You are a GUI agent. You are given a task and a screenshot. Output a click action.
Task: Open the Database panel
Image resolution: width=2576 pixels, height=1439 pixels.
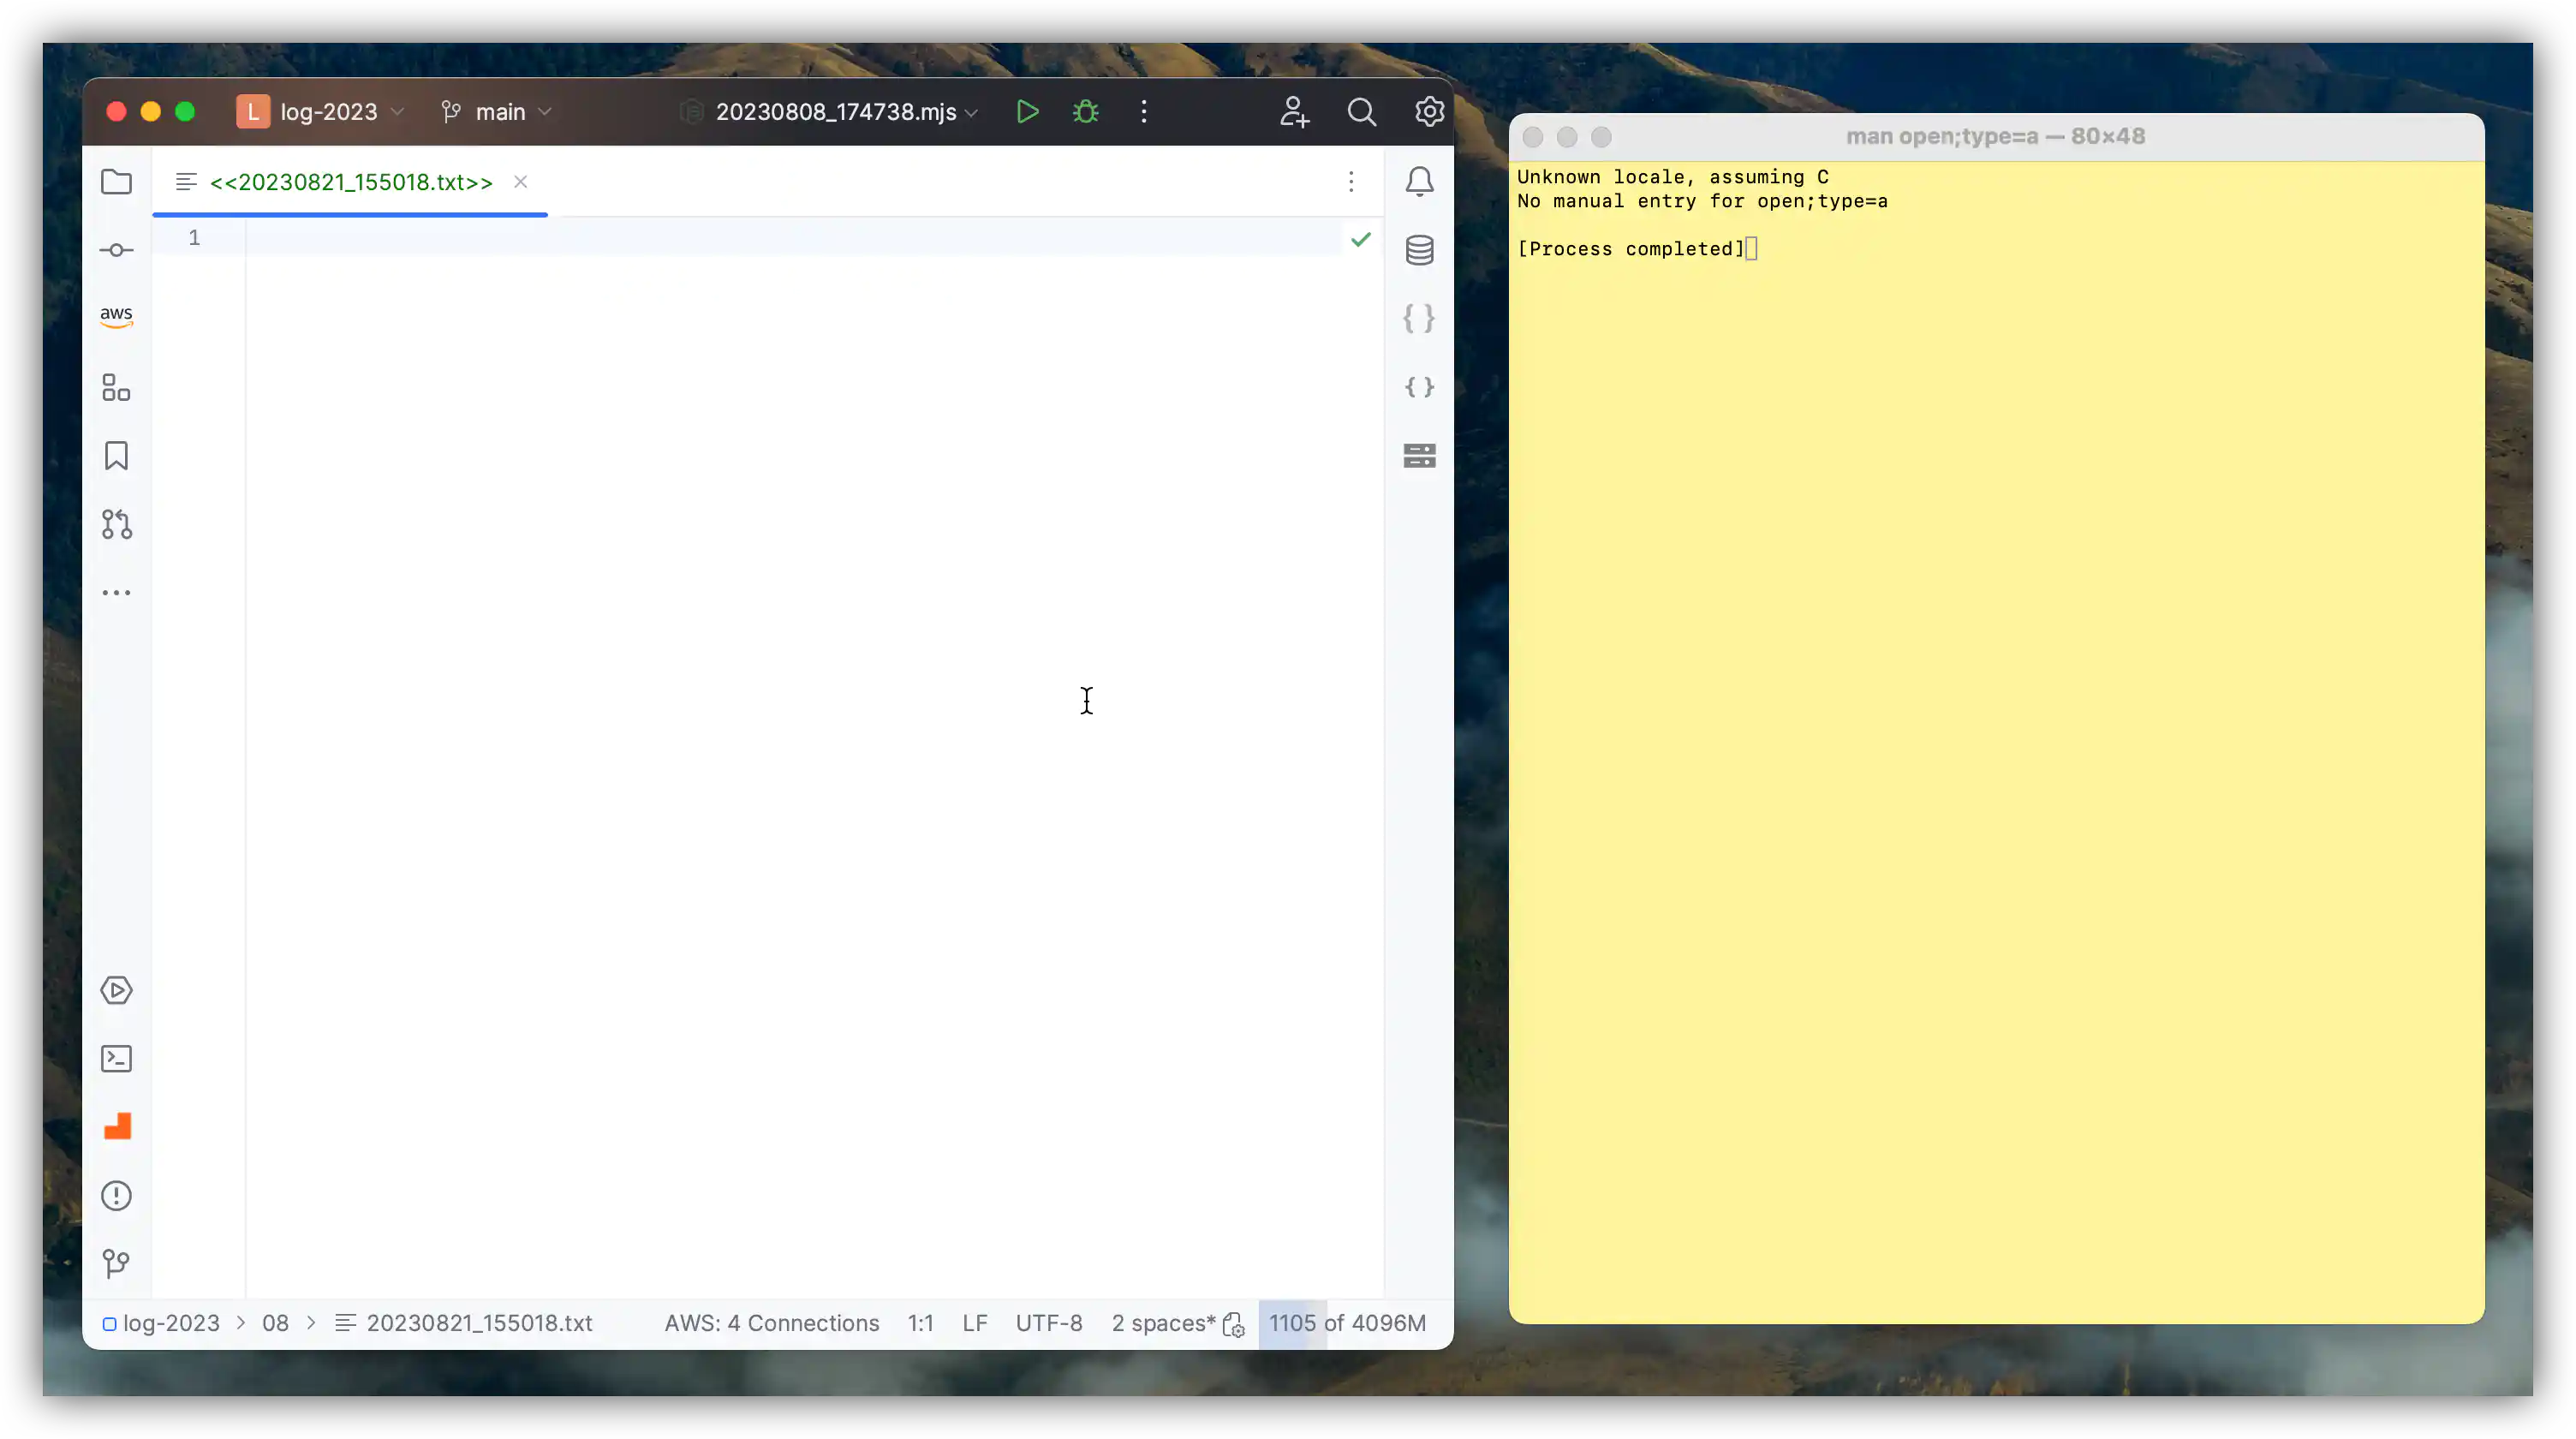coord(1419,250)
